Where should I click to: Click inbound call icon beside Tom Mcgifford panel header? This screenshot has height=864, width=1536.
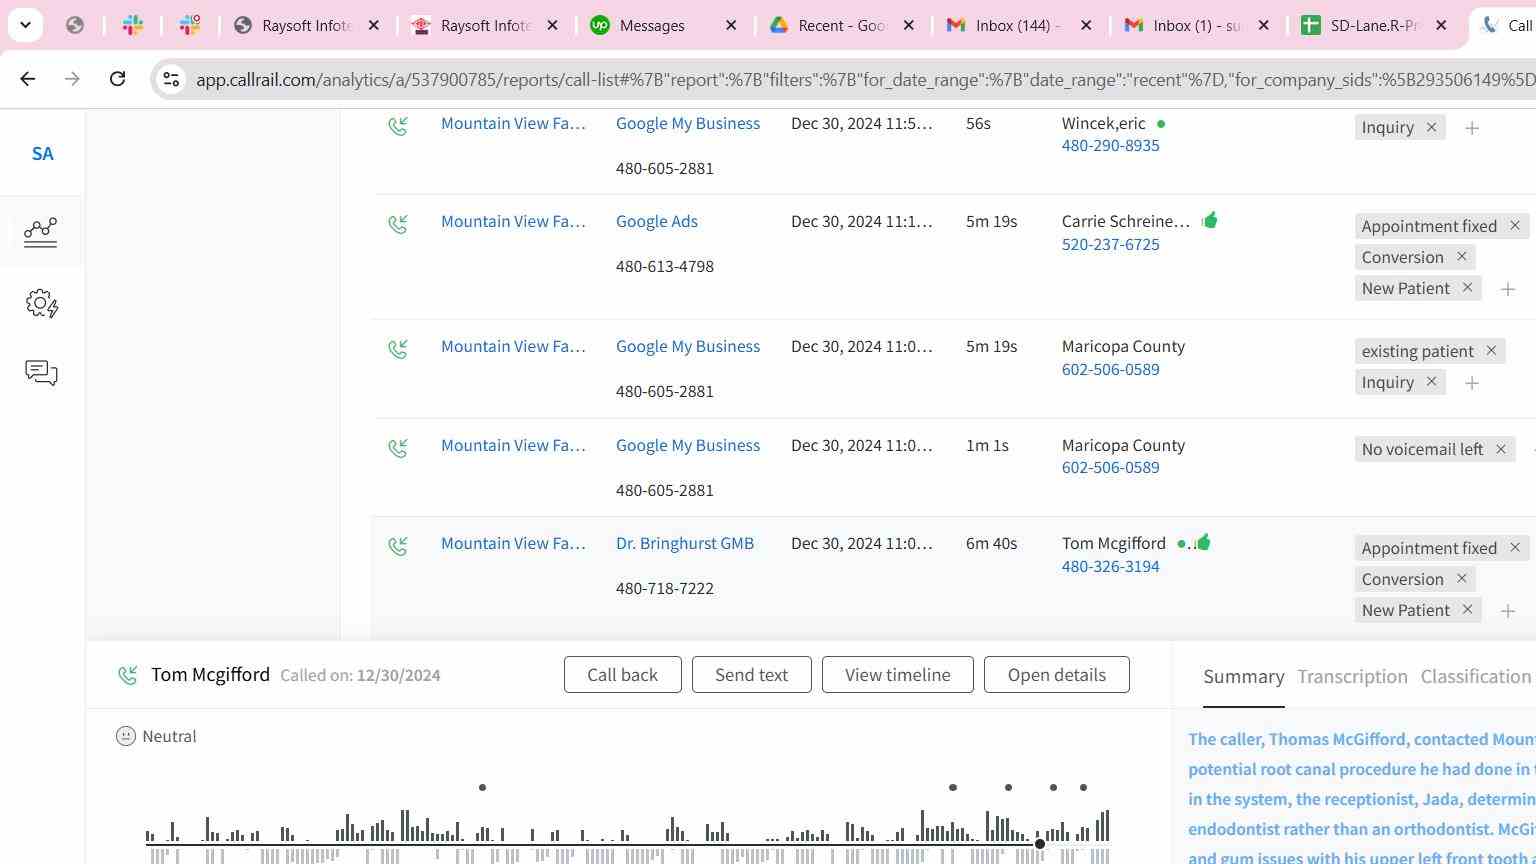[127, 676]
